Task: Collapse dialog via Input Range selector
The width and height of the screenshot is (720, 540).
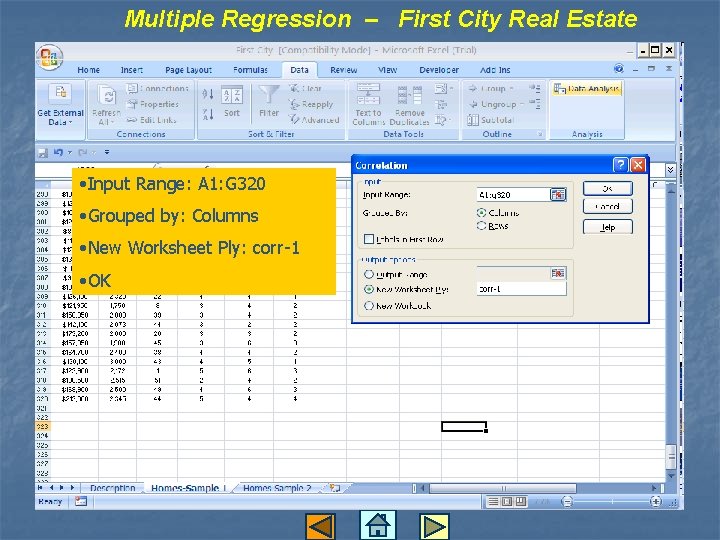Action: coord(558,195)
